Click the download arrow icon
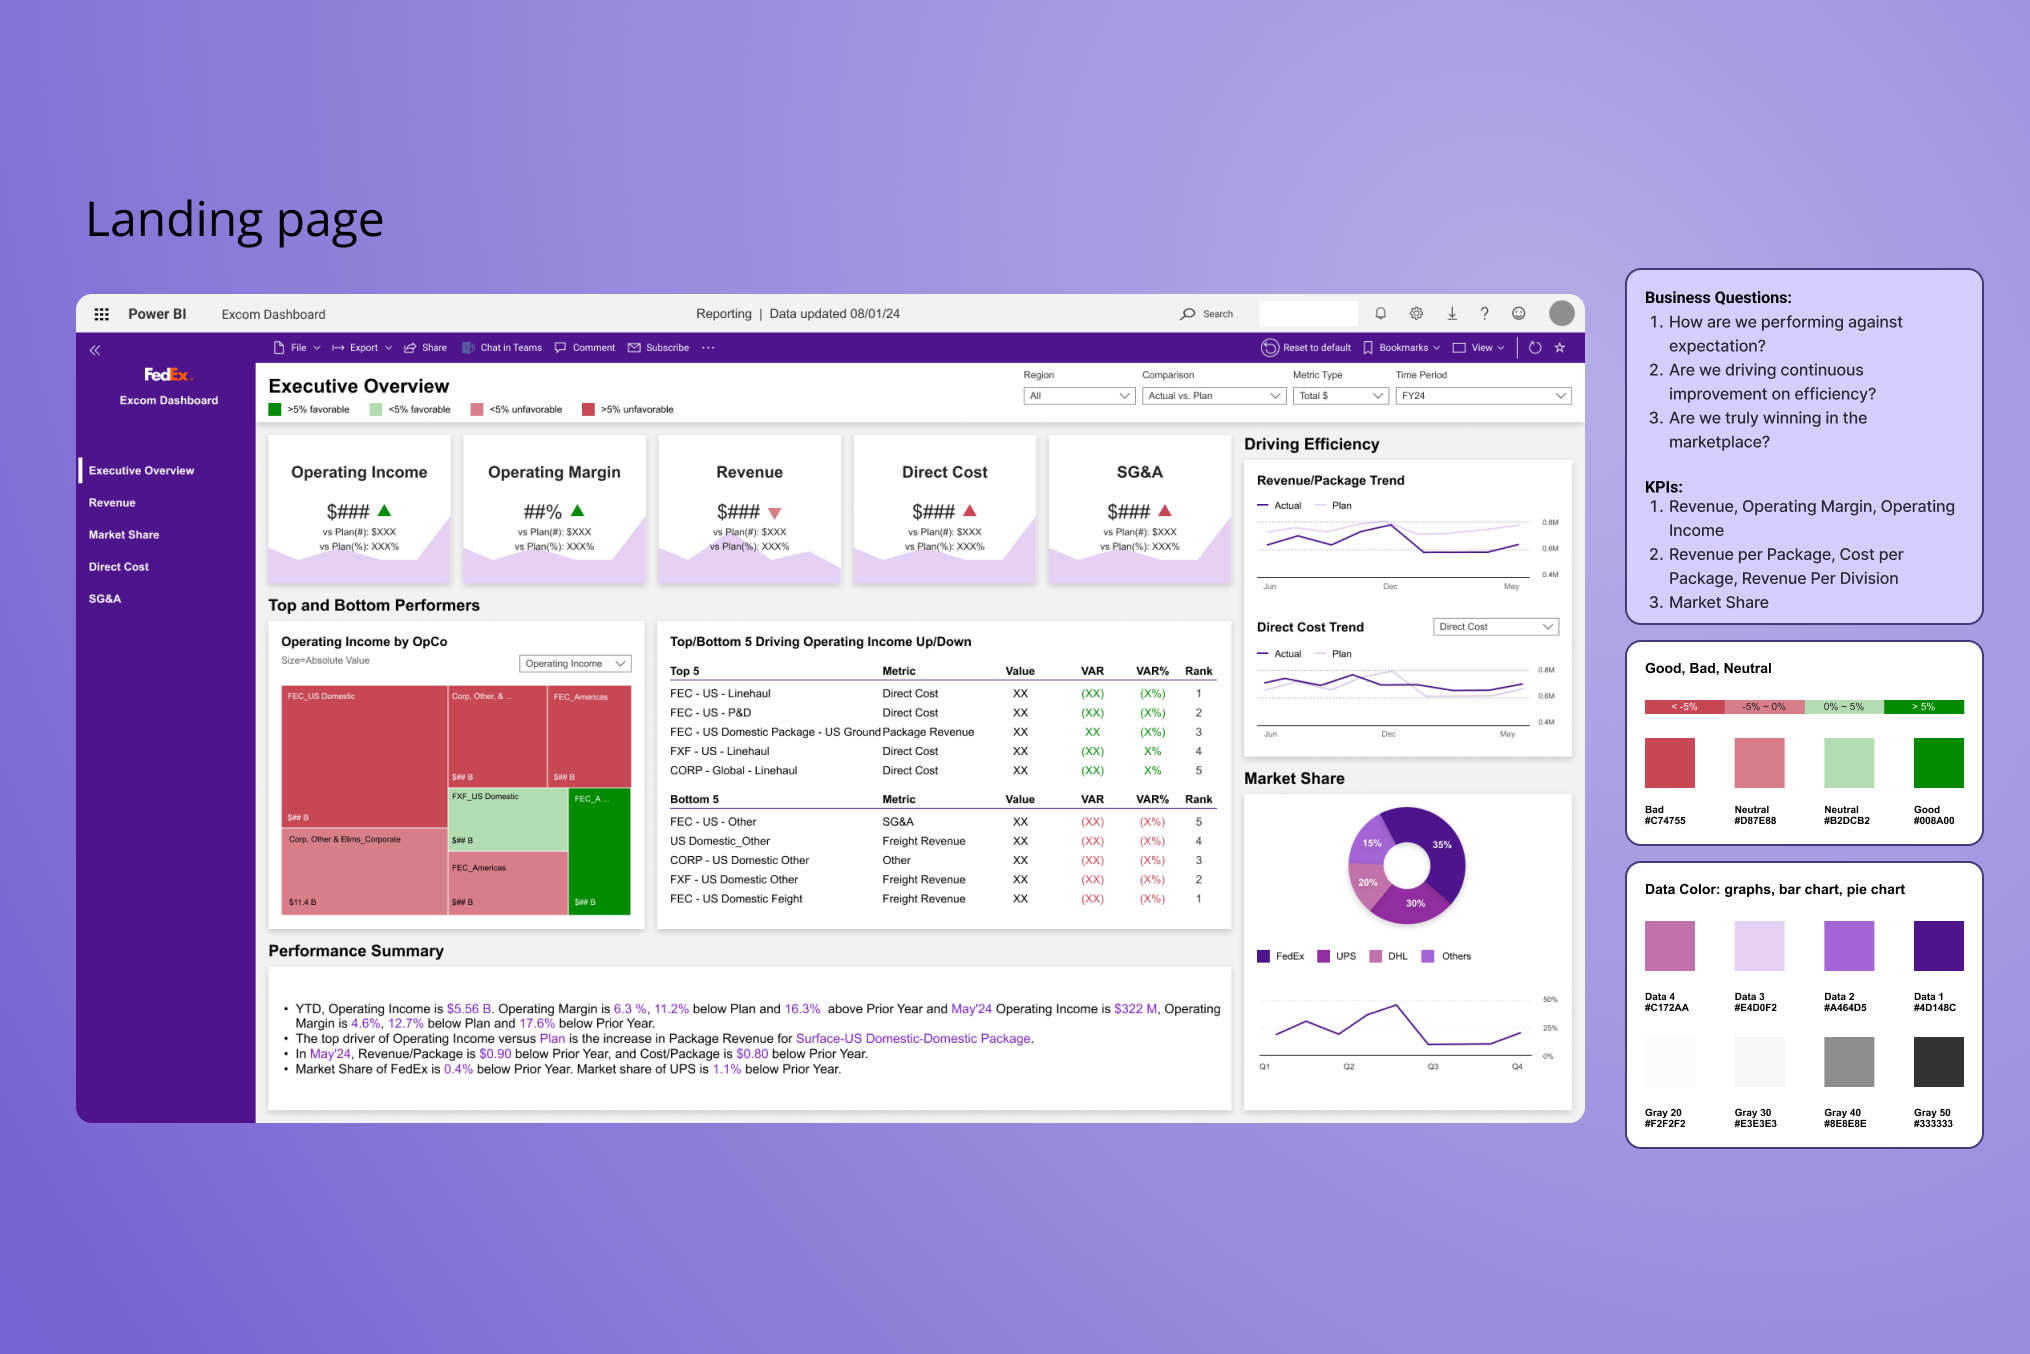2030x1354 pixels. (1452, 314)
